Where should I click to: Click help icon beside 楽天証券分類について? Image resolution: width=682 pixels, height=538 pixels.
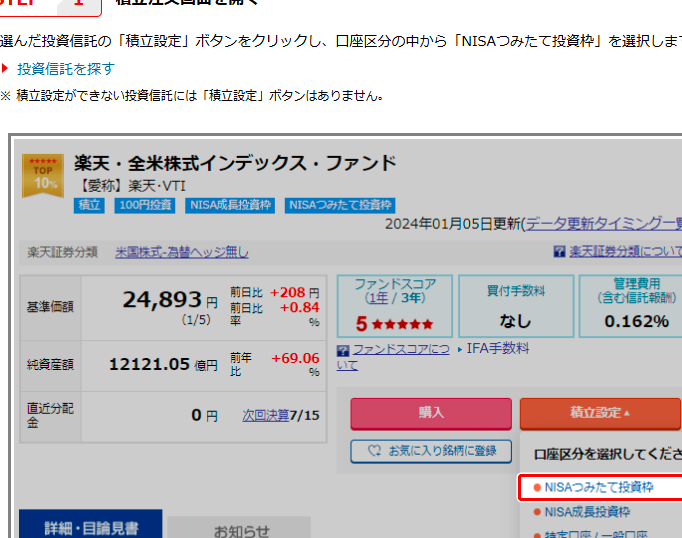pyautogui.click(x=559, y=251)
